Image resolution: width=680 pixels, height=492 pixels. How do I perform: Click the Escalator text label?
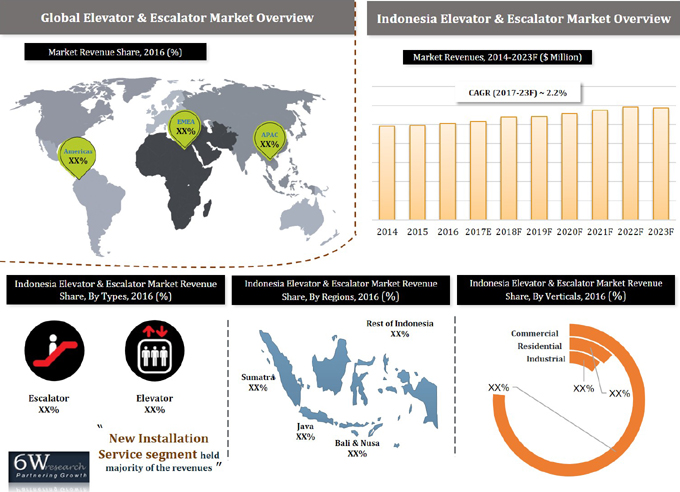coord(49,398)
